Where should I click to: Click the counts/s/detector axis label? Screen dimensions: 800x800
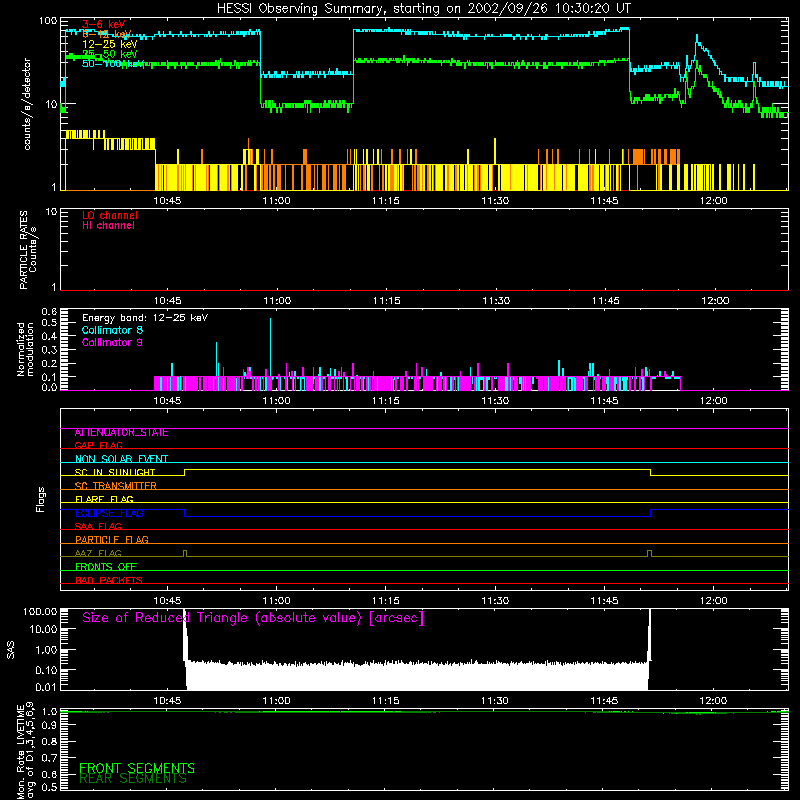point(27,104)
